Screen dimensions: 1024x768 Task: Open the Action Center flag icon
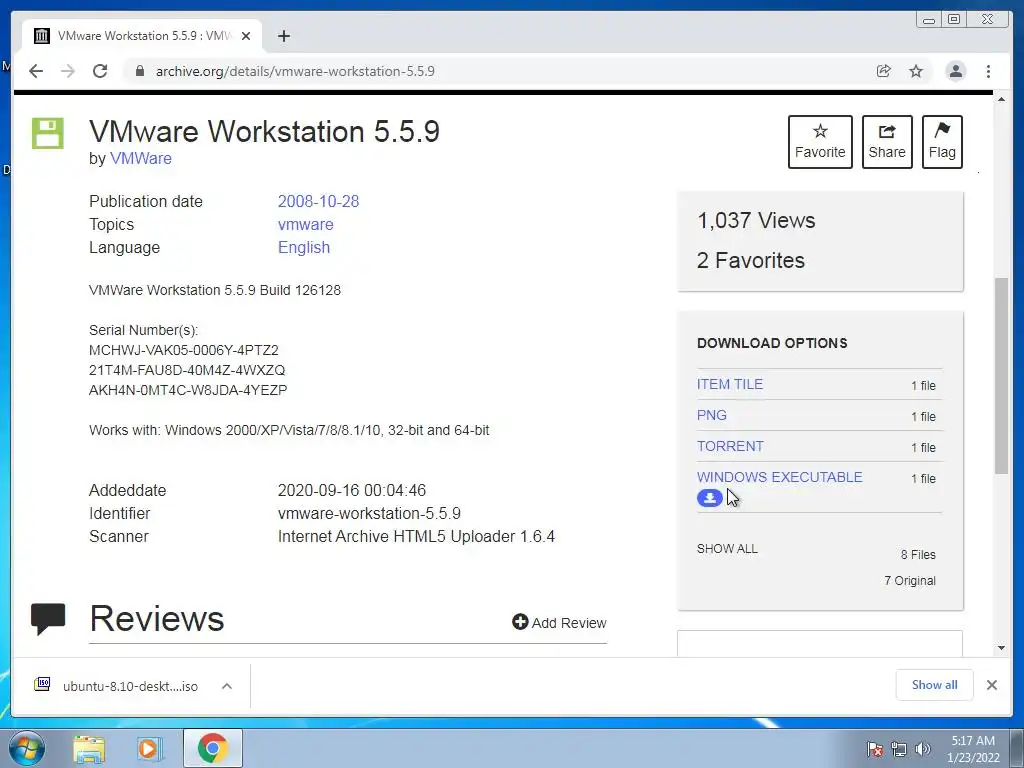click(x=874, y=750)
